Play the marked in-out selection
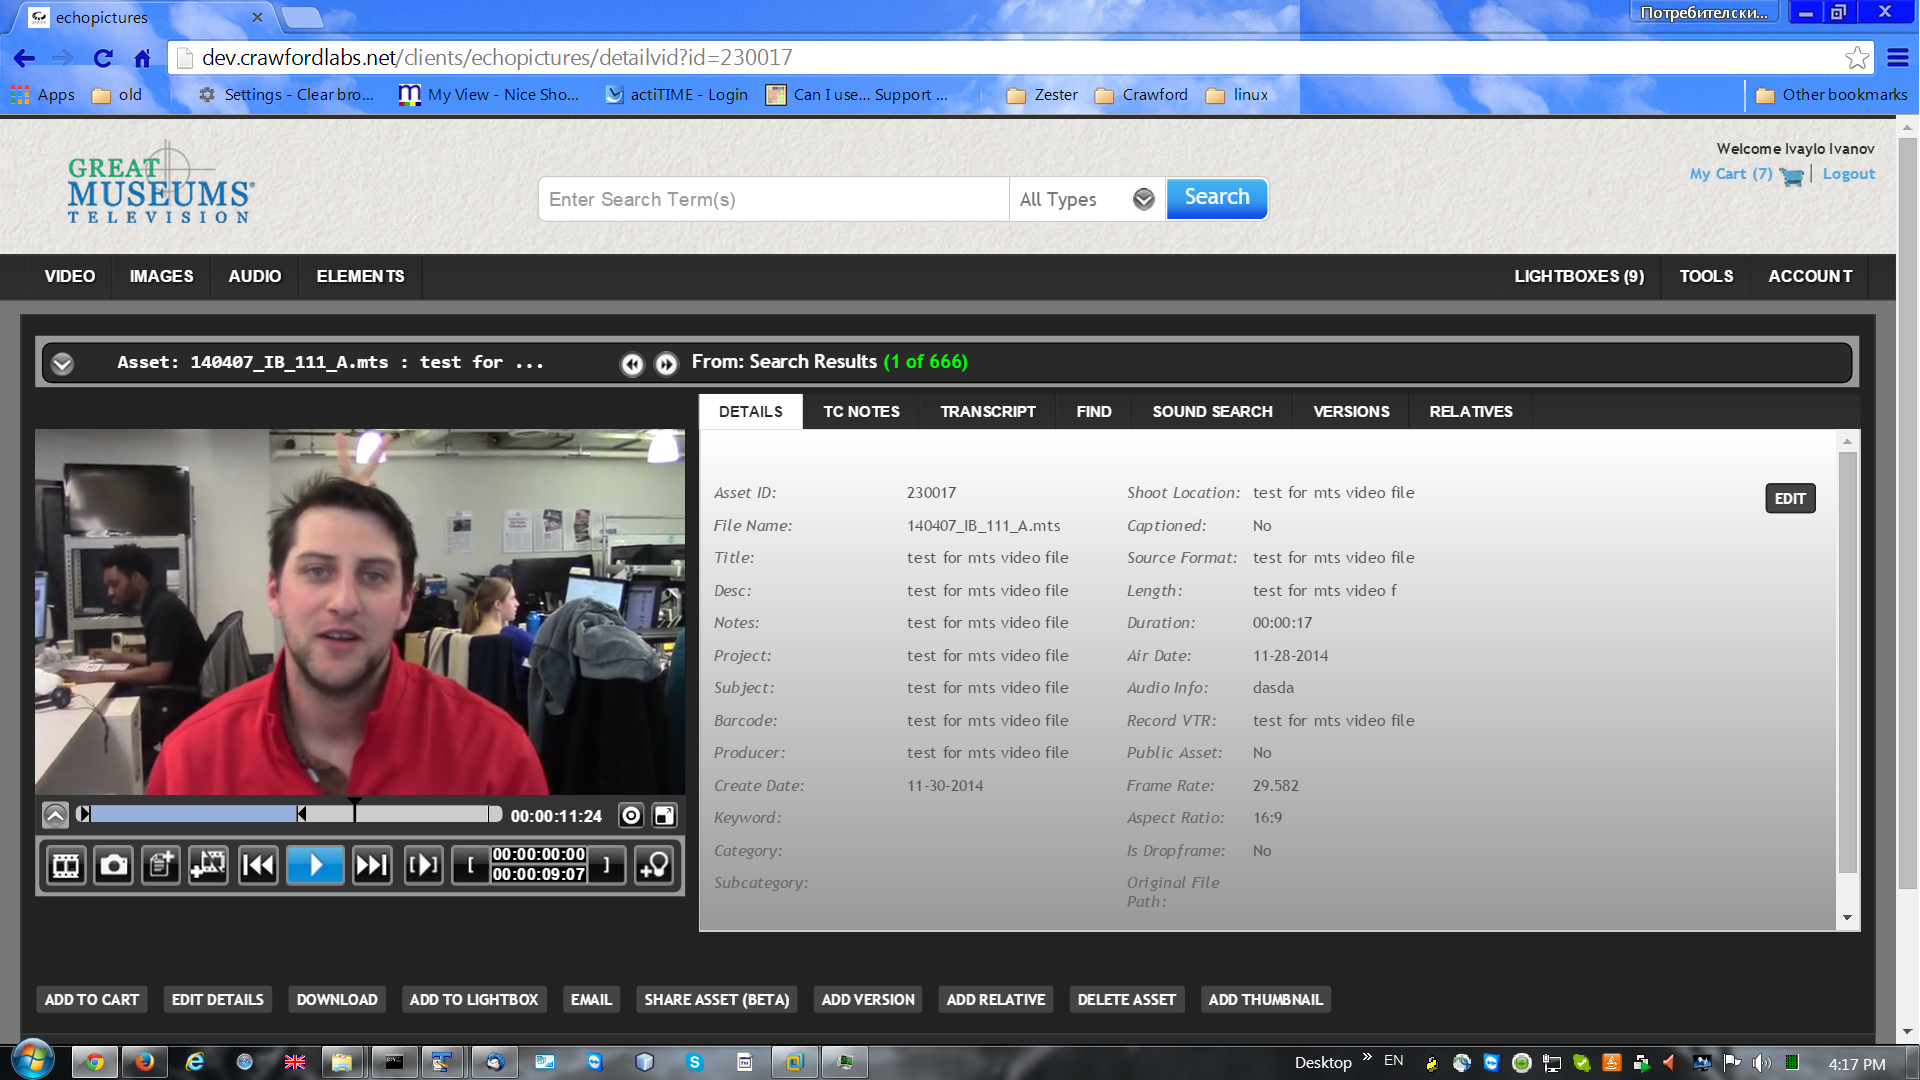 tap(423, 865)
